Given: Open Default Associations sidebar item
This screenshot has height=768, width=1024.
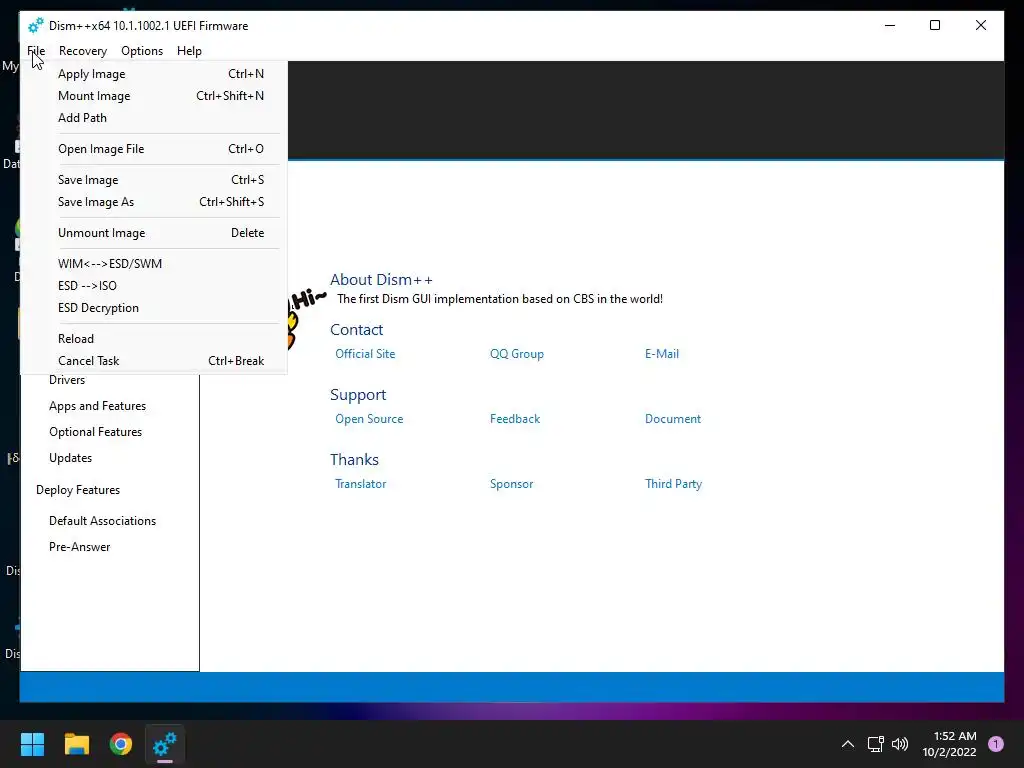Looking at the screenshot, I should [x=103, y=521].
